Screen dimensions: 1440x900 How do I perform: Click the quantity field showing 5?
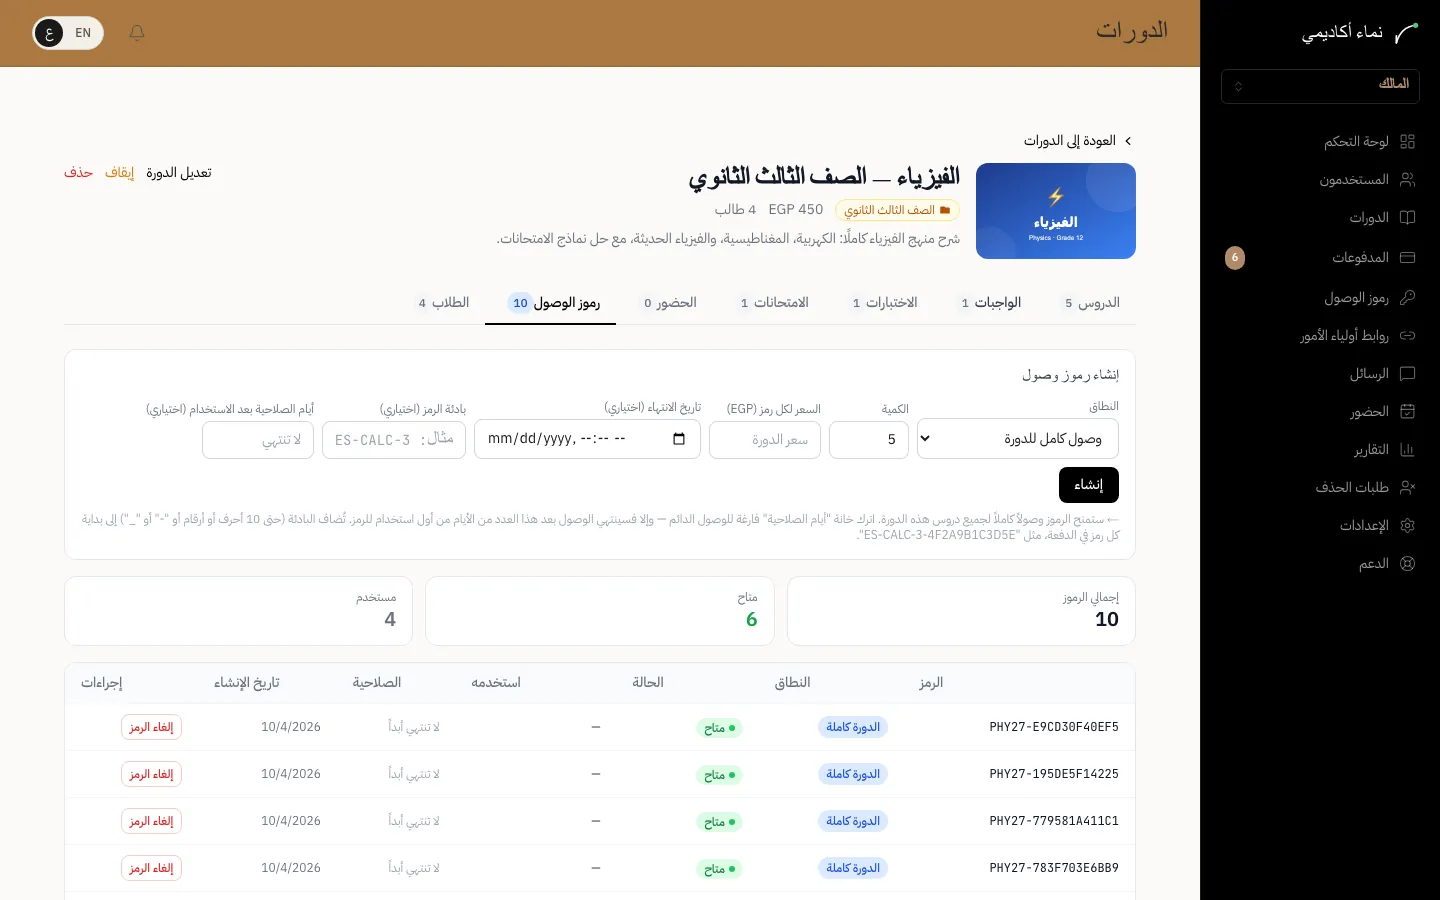click(x=869, y=440)
